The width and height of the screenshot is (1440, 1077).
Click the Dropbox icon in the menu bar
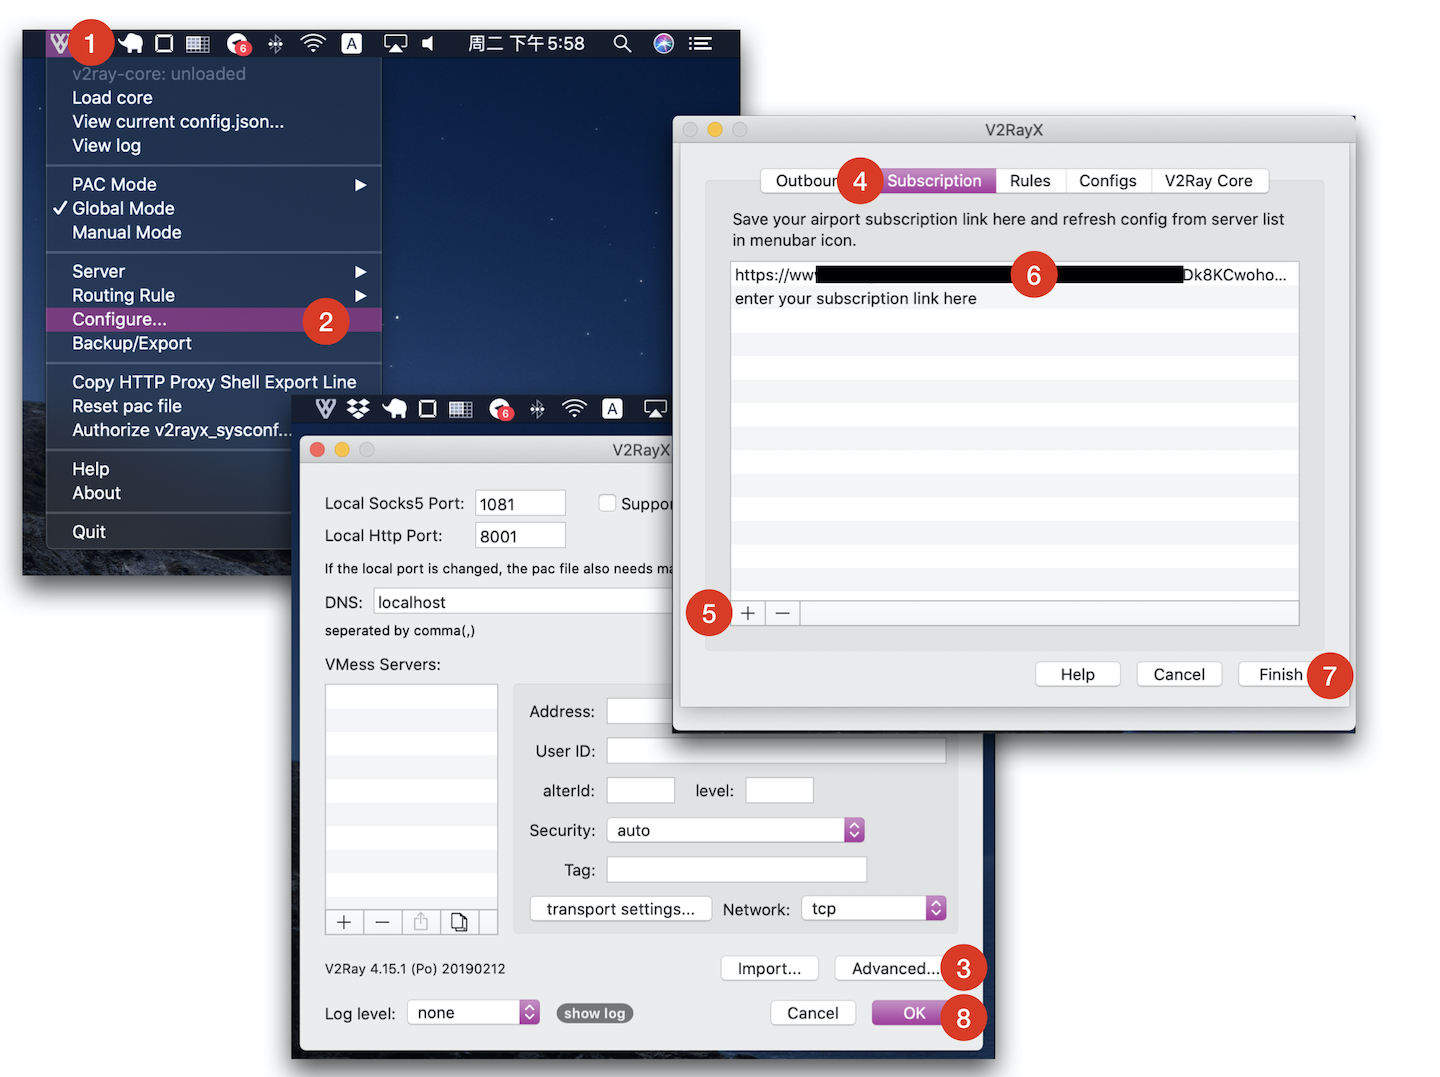(x=358, y=408)
